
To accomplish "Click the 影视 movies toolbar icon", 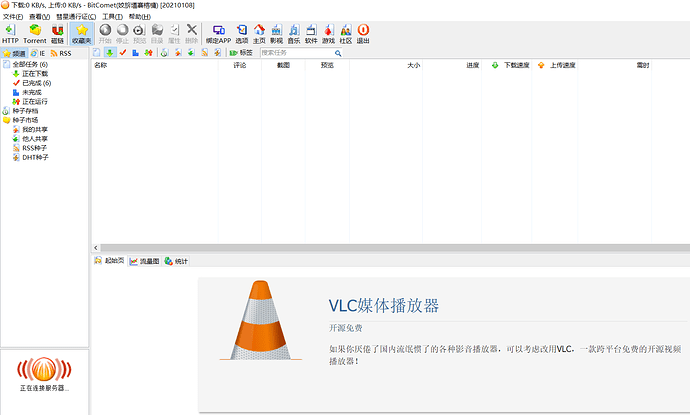I will [x=276, y=34].
